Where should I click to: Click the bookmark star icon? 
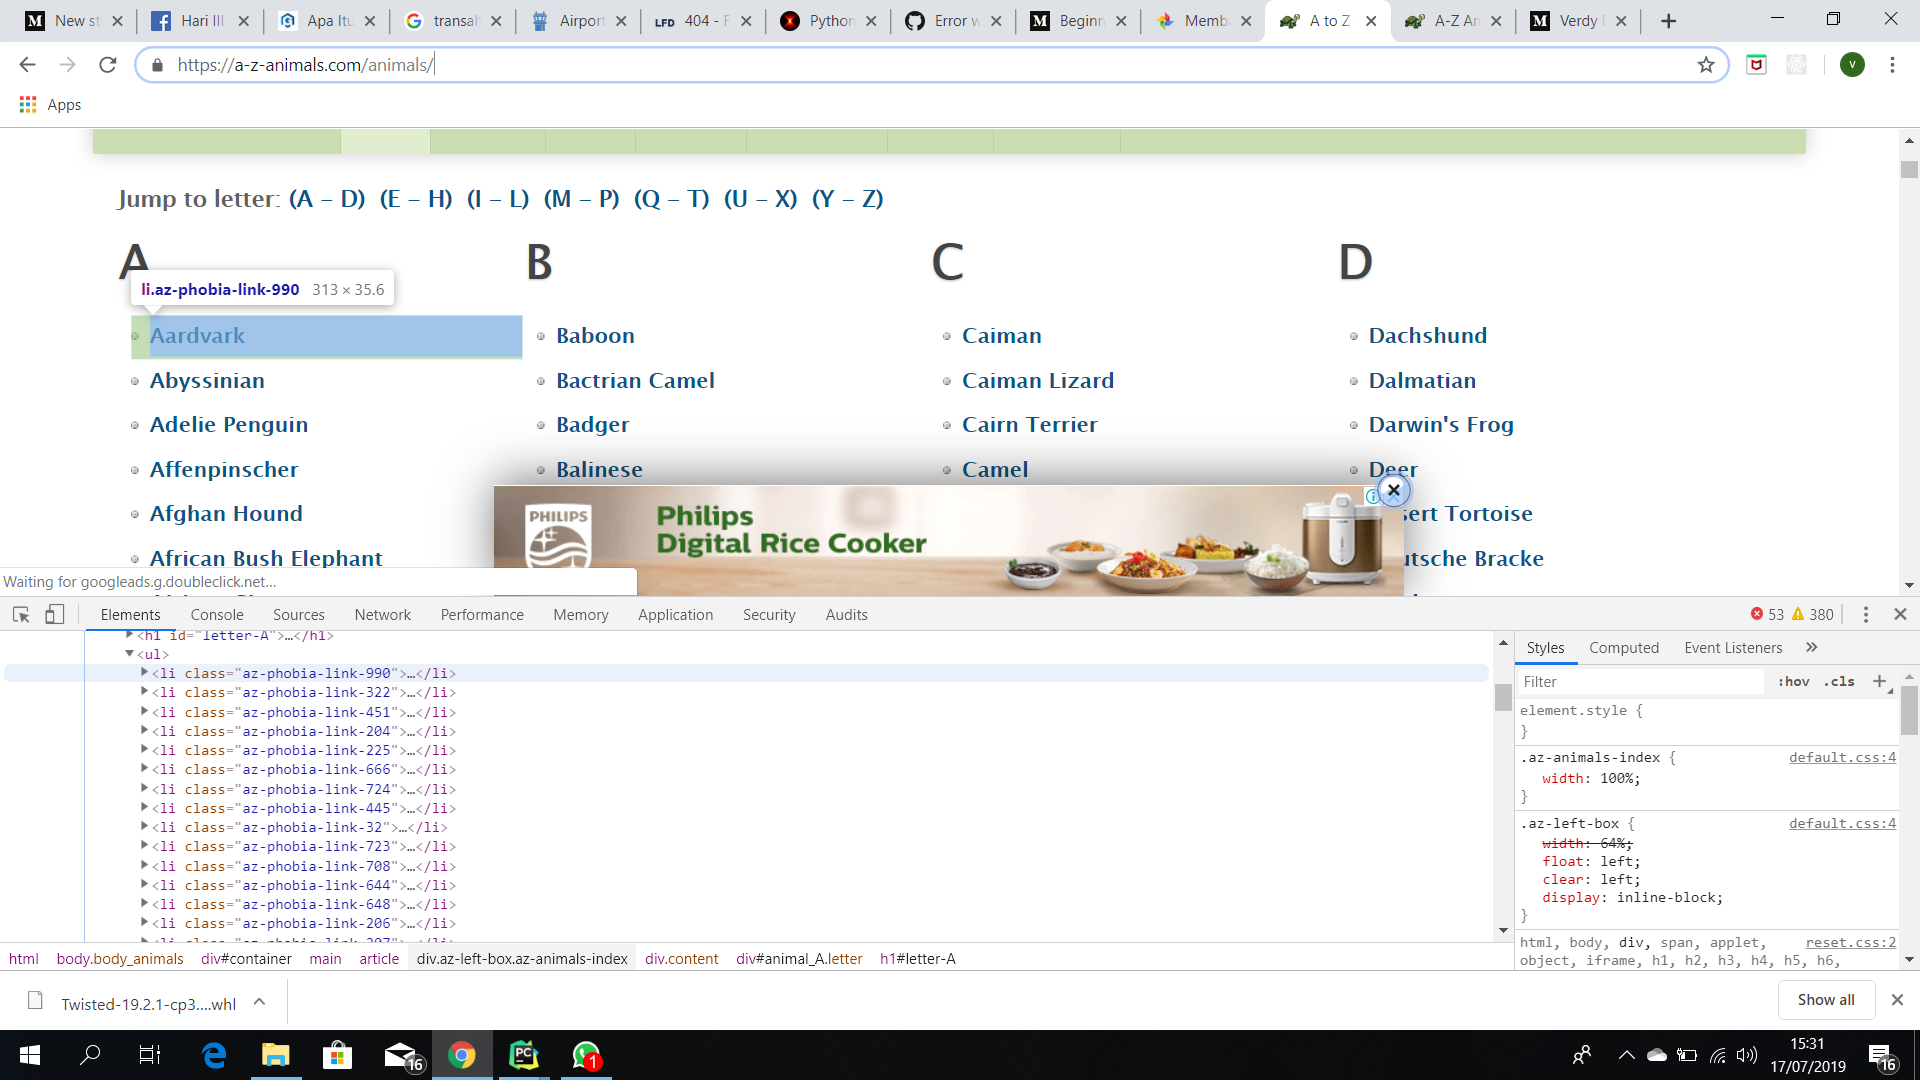click(1706, 65)
